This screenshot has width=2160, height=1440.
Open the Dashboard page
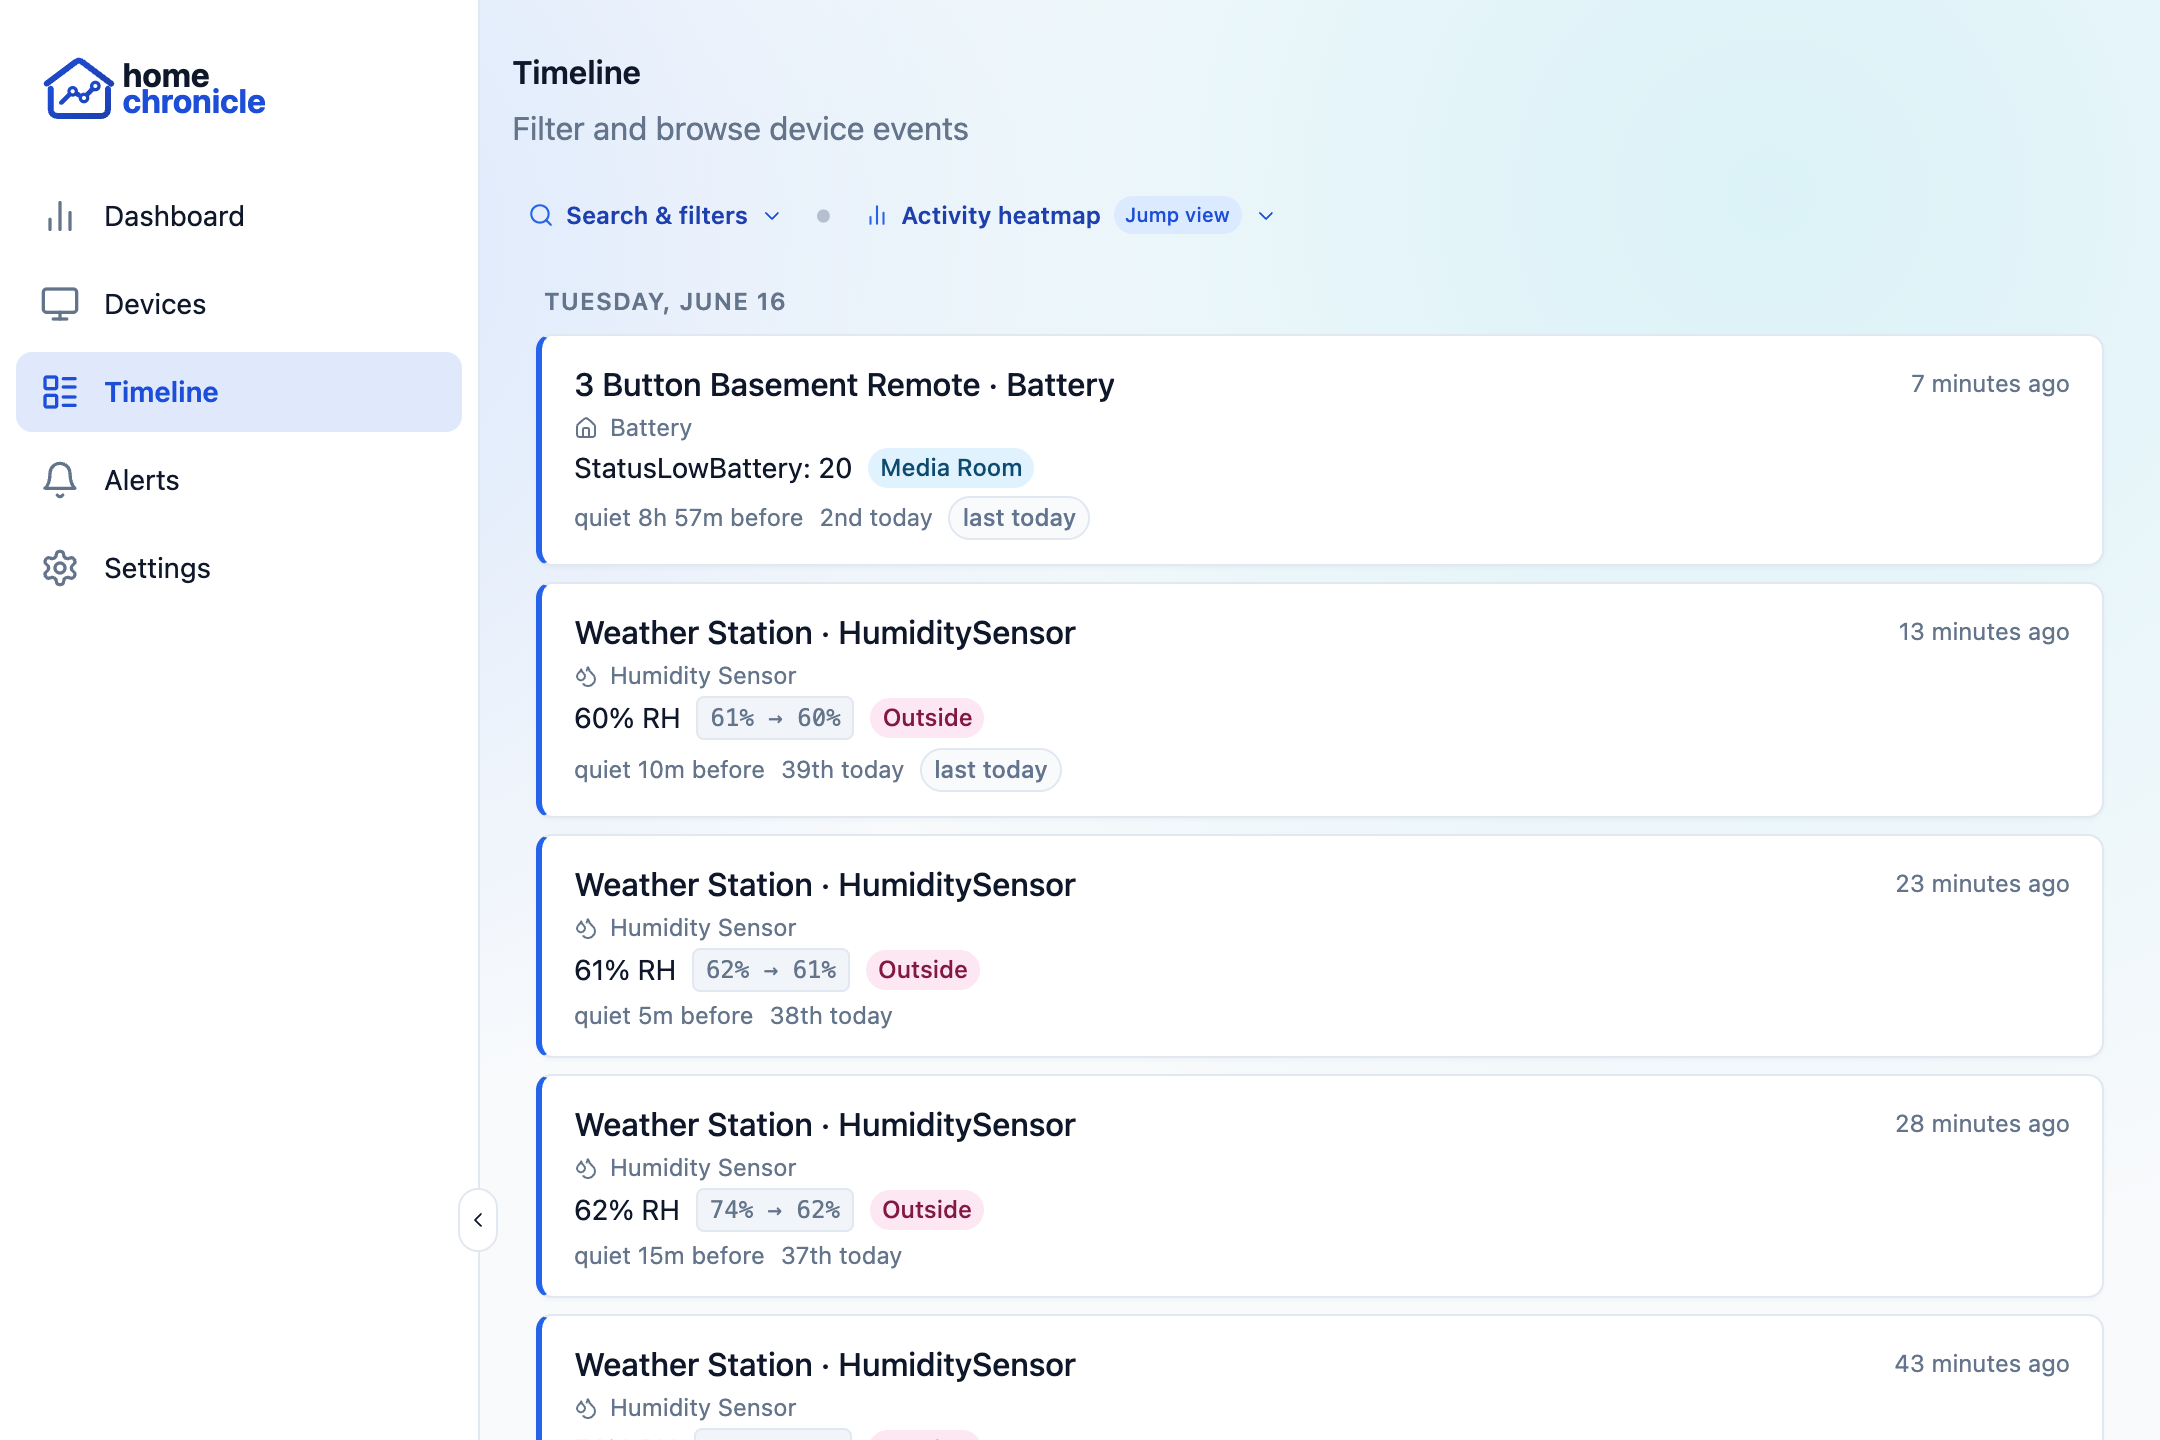coord(239,216)
